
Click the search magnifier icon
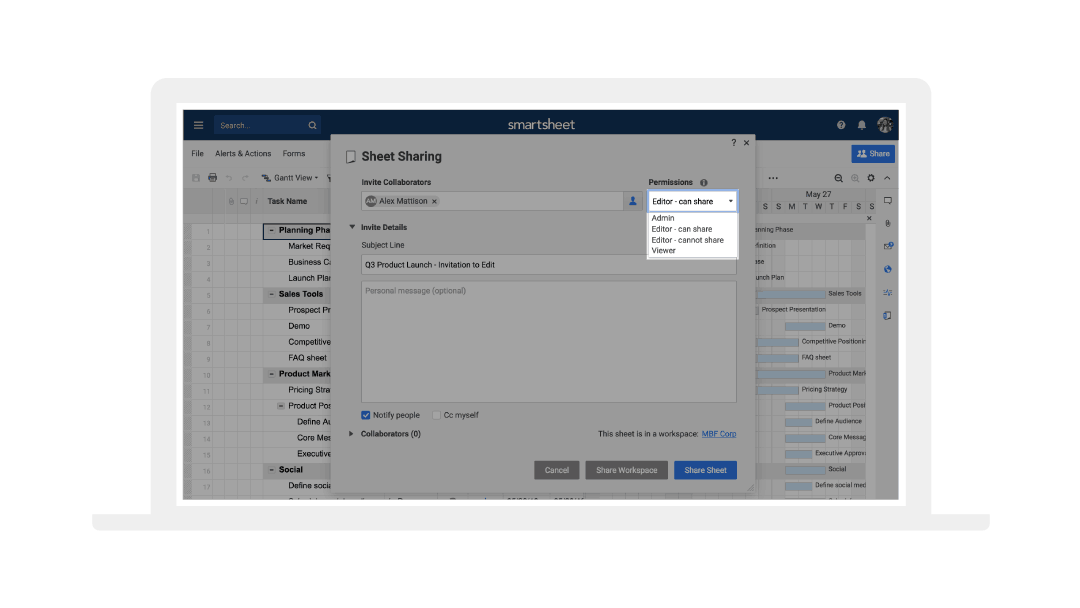tap(312, 125)
